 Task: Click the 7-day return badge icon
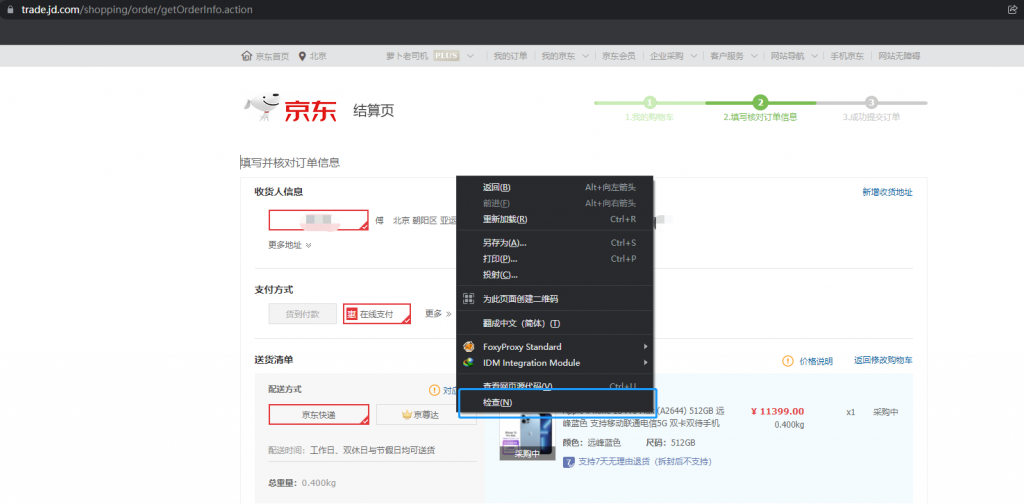tap(569, 462)
